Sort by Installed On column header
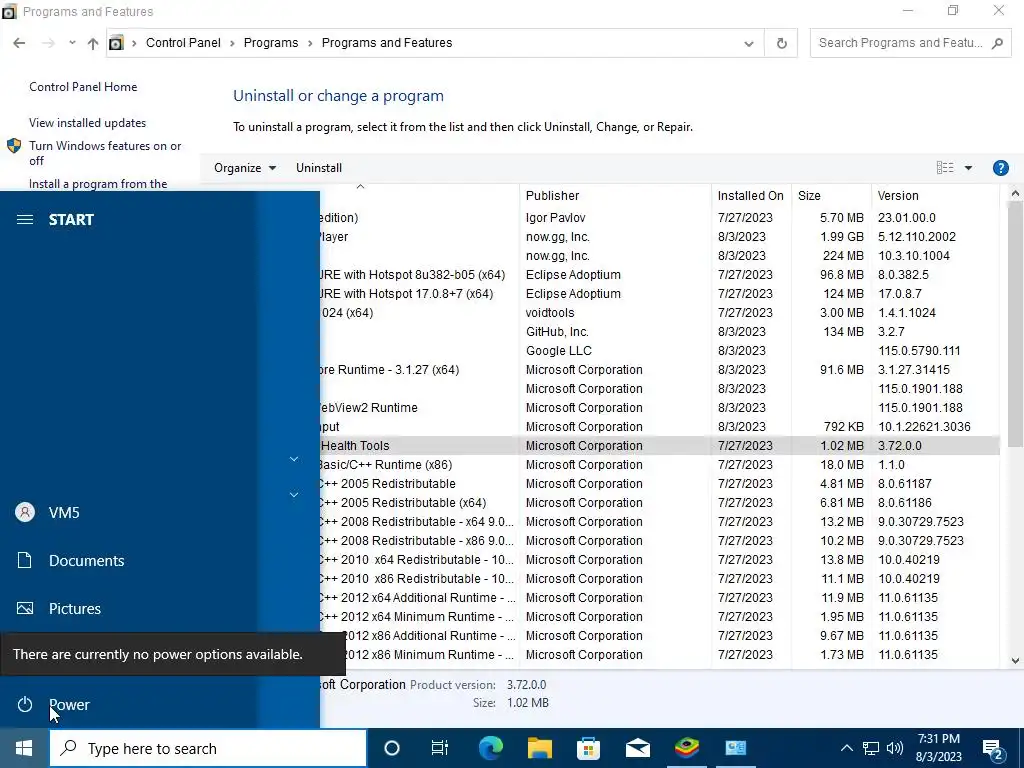 pos(751,195)
